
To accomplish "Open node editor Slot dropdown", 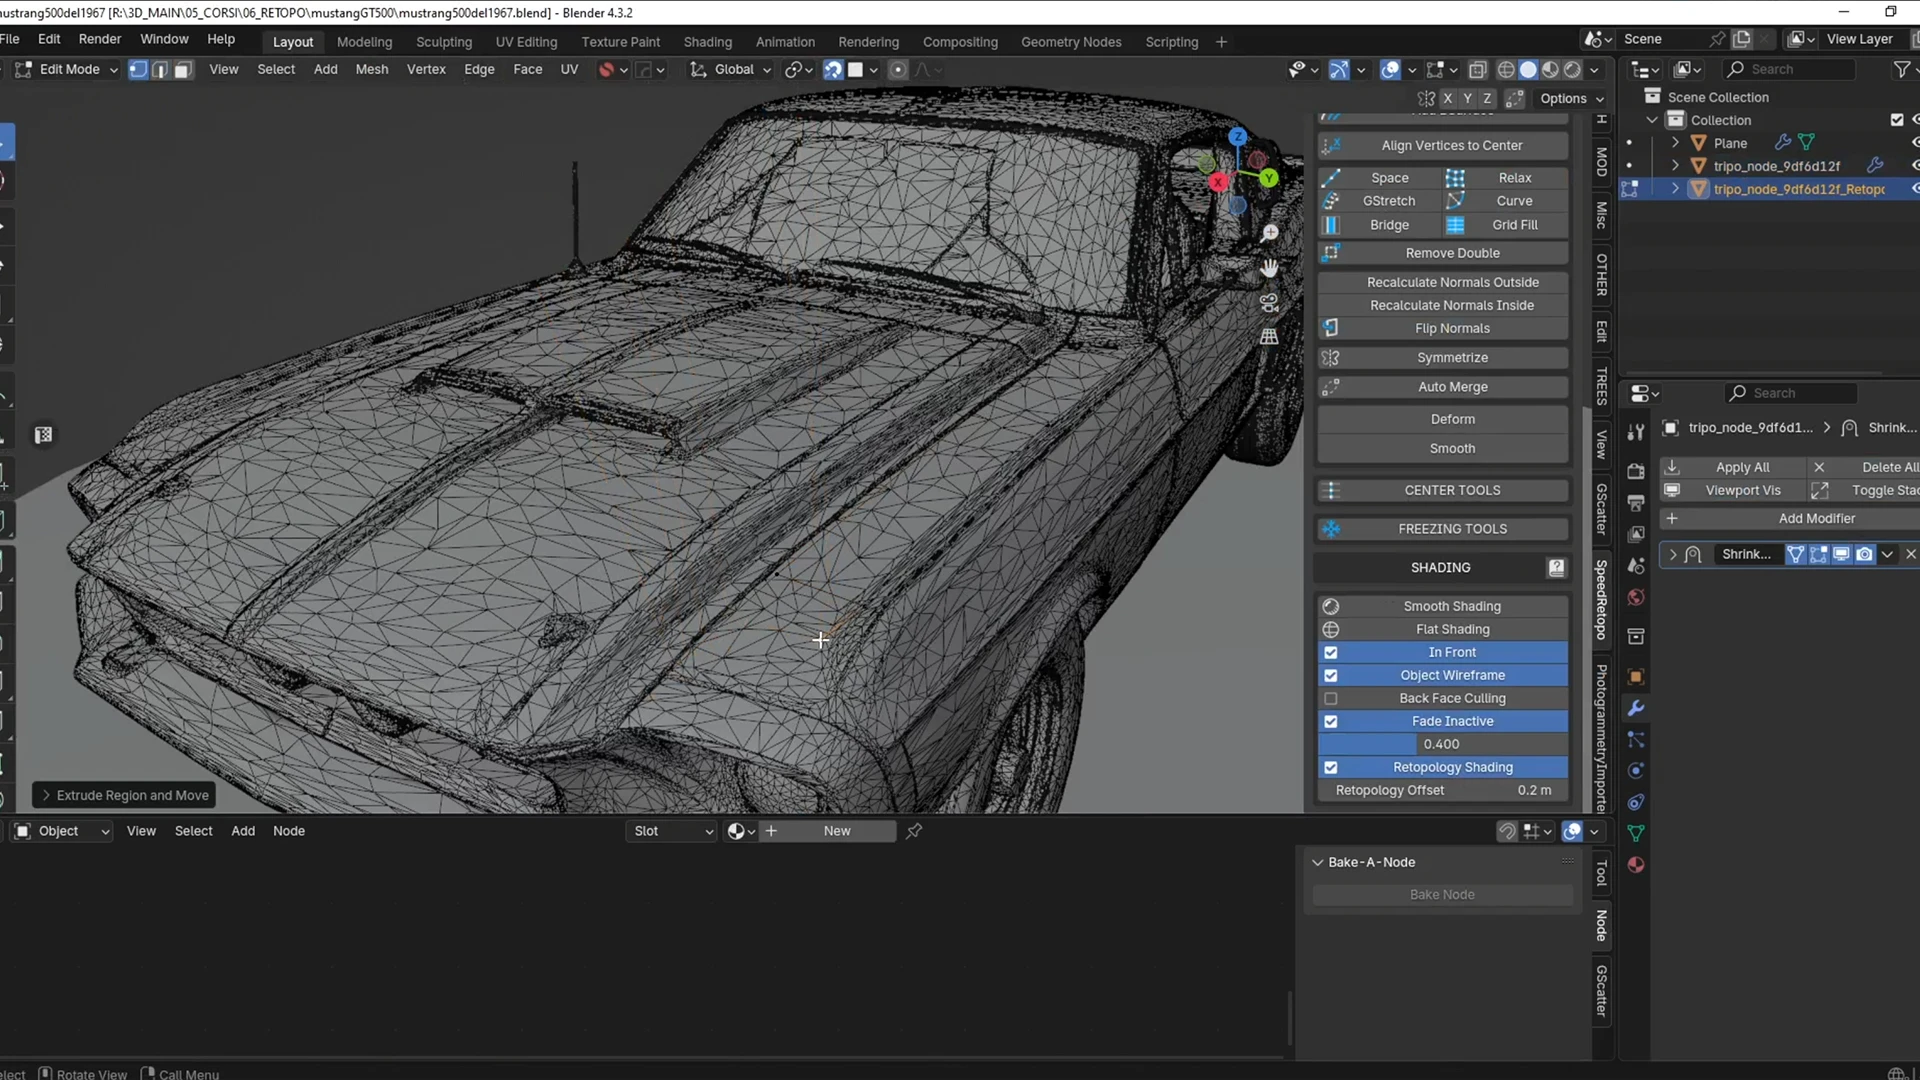I will click(671, 831).
